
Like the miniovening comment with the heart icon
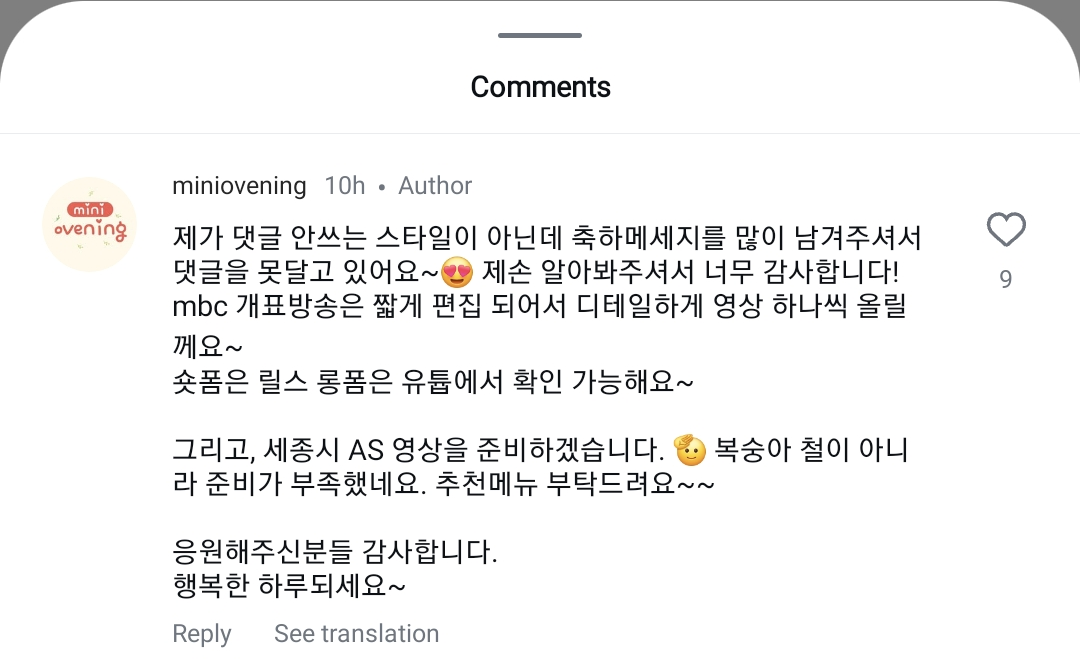pyautogui.click(x=1006, y=231)
